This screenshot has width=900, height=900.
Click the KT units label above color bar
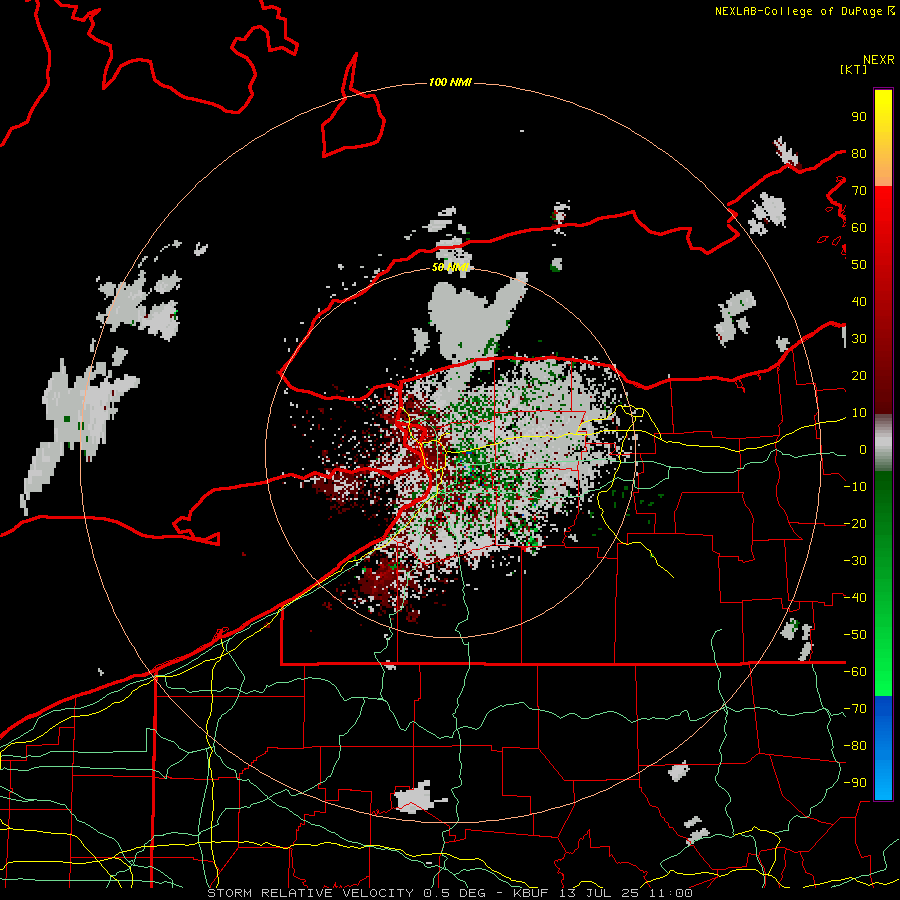pyautogui.click(x=853, y=69)
